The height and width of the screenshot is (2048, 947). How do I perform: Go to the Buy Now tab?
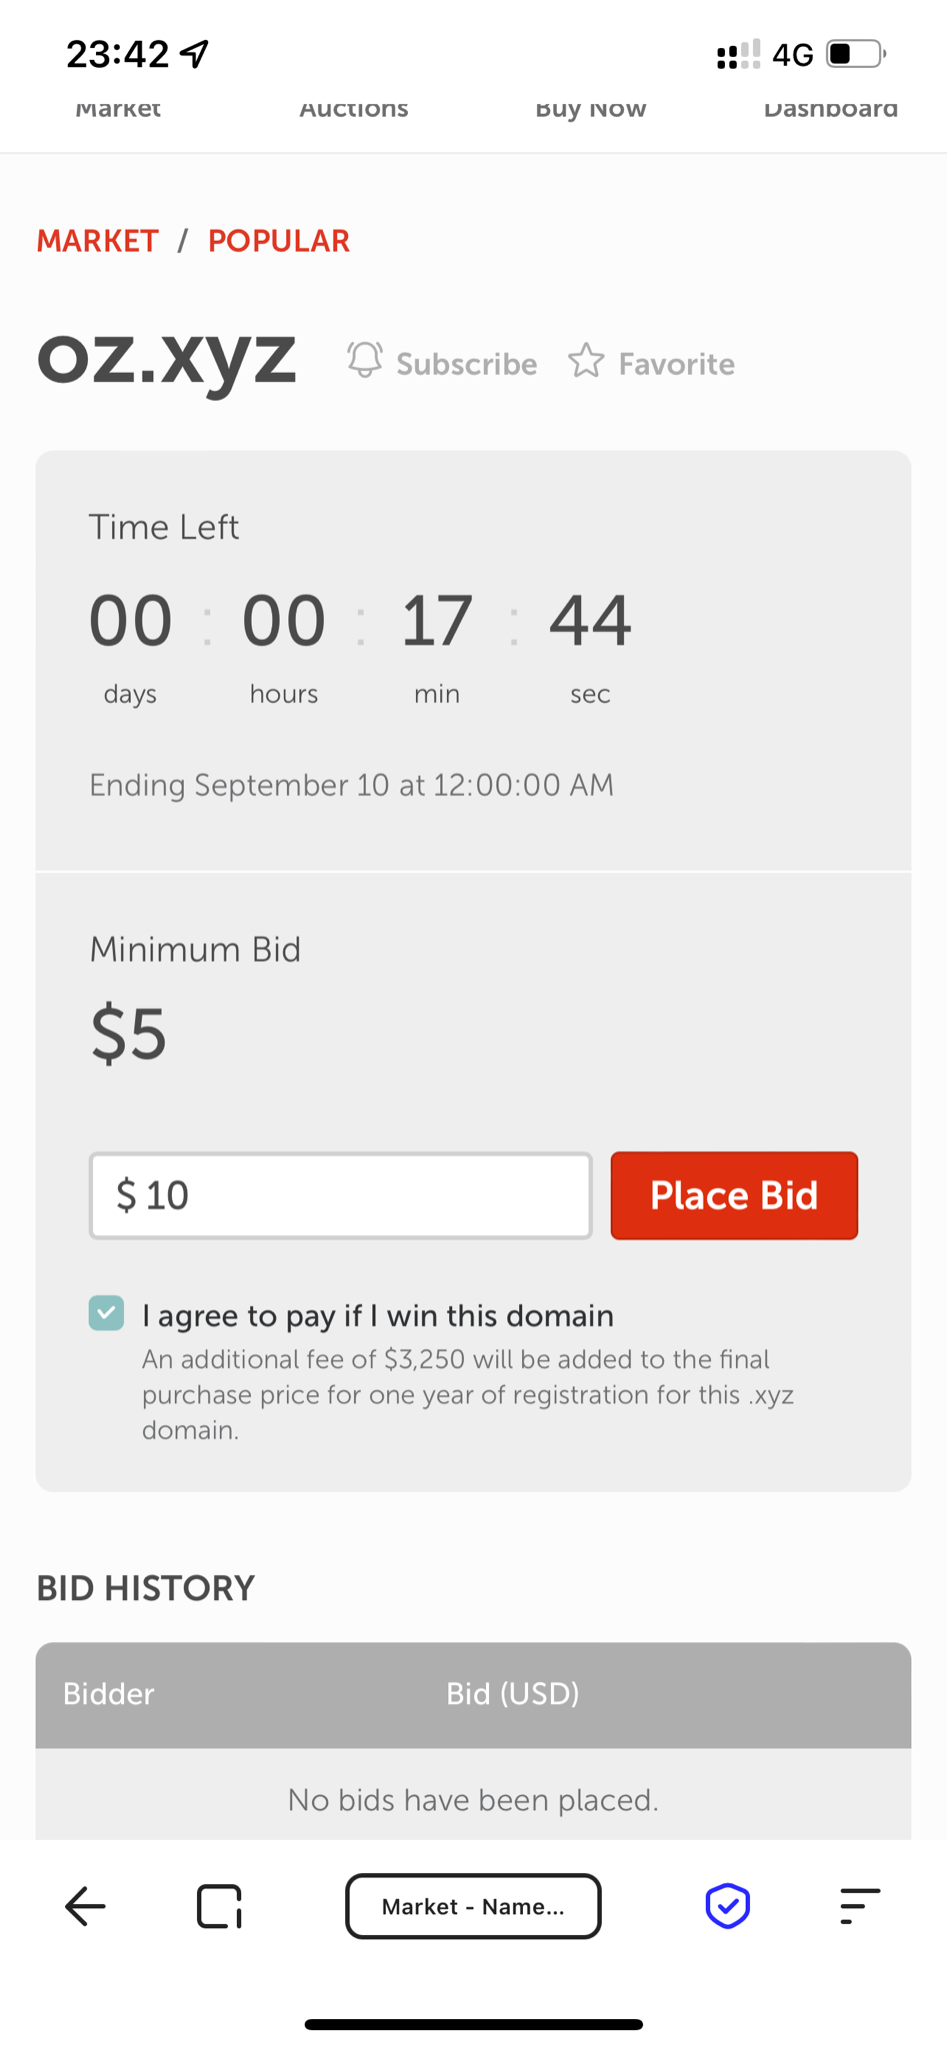click(591, 110)
